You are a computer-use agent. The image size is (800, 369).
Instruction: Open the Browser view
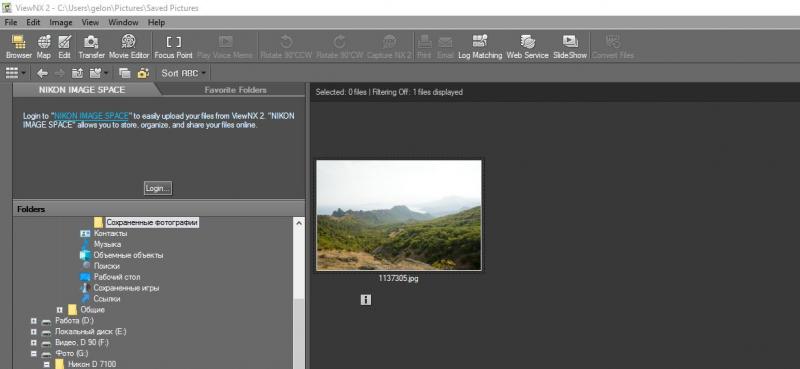(x=19, y=47)
